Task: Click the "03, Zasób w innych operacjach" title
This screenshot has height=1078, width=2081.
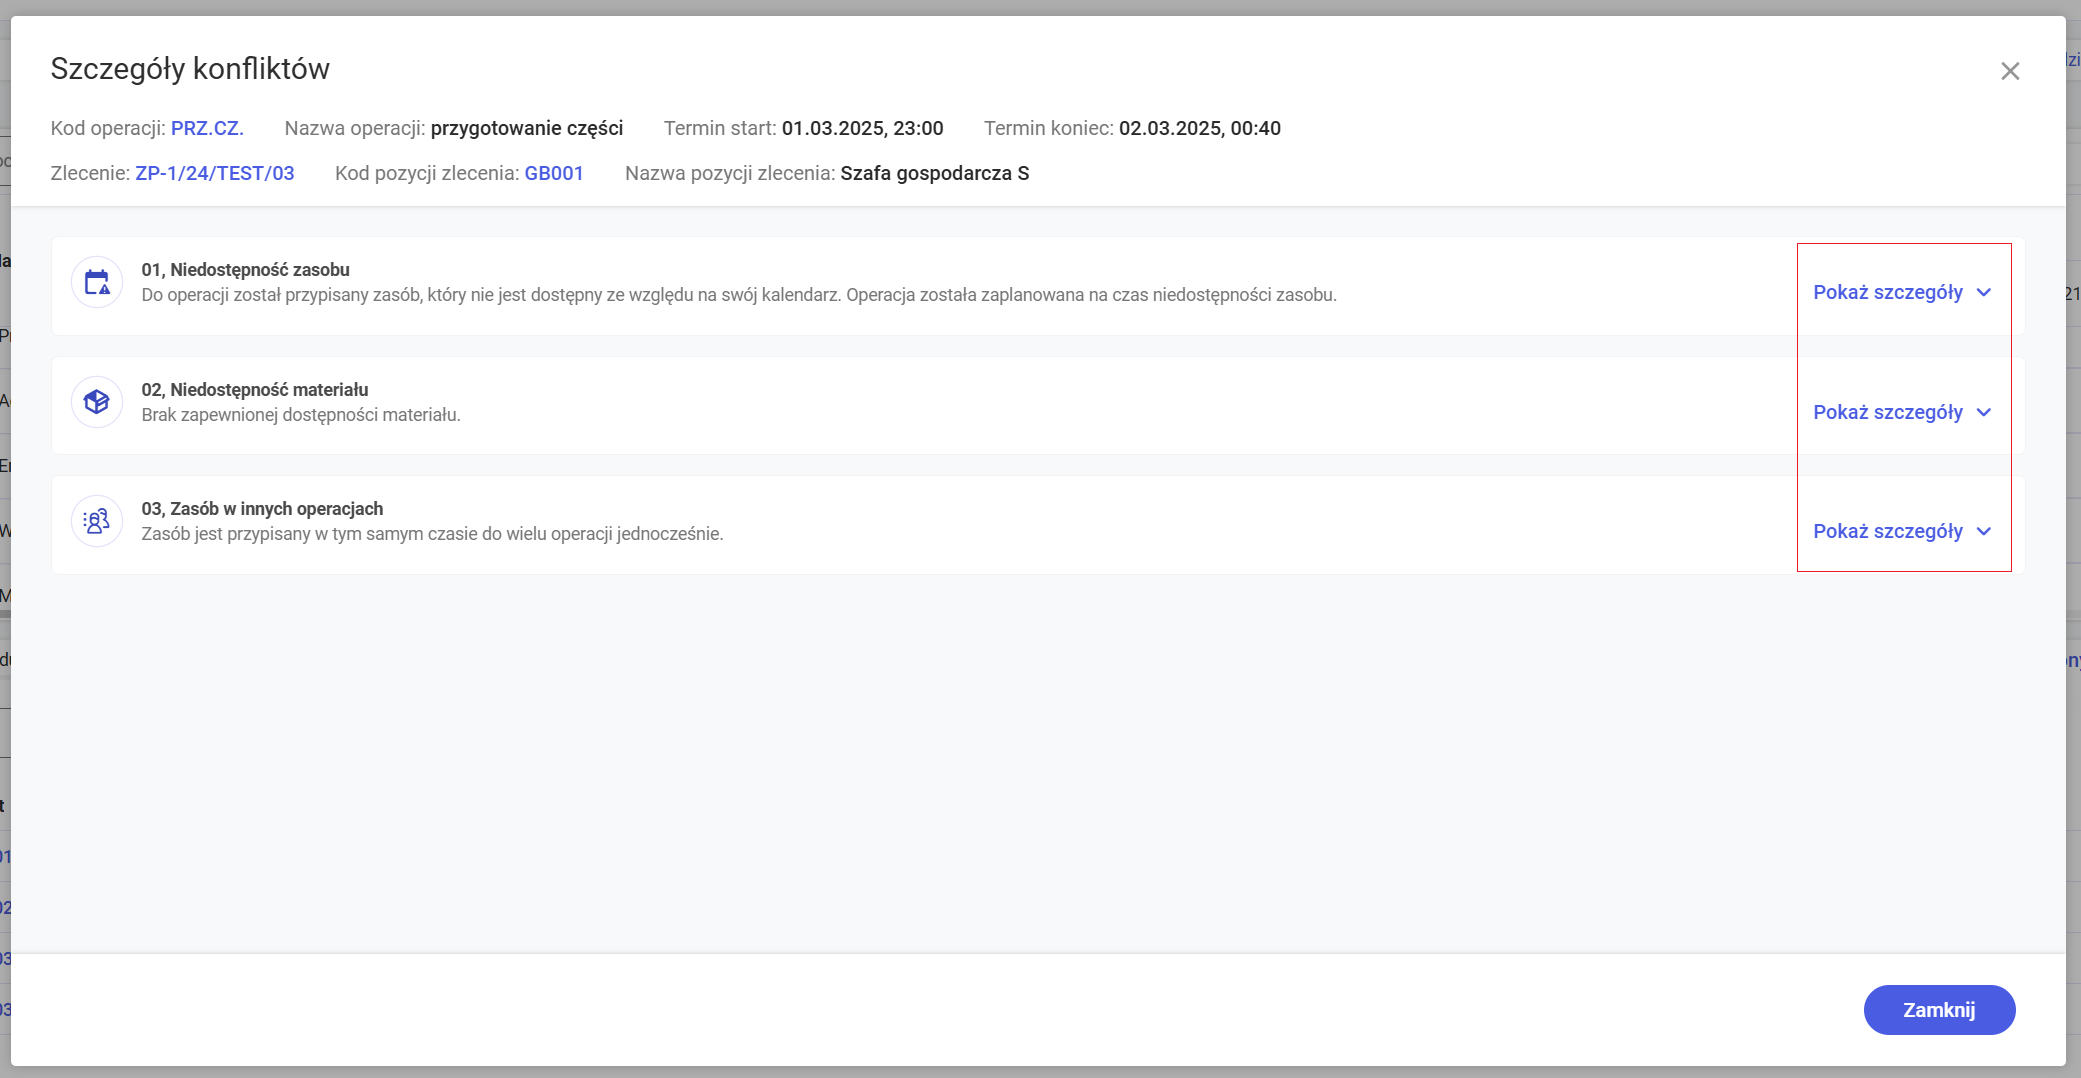Action: click(x=262, y=509)
